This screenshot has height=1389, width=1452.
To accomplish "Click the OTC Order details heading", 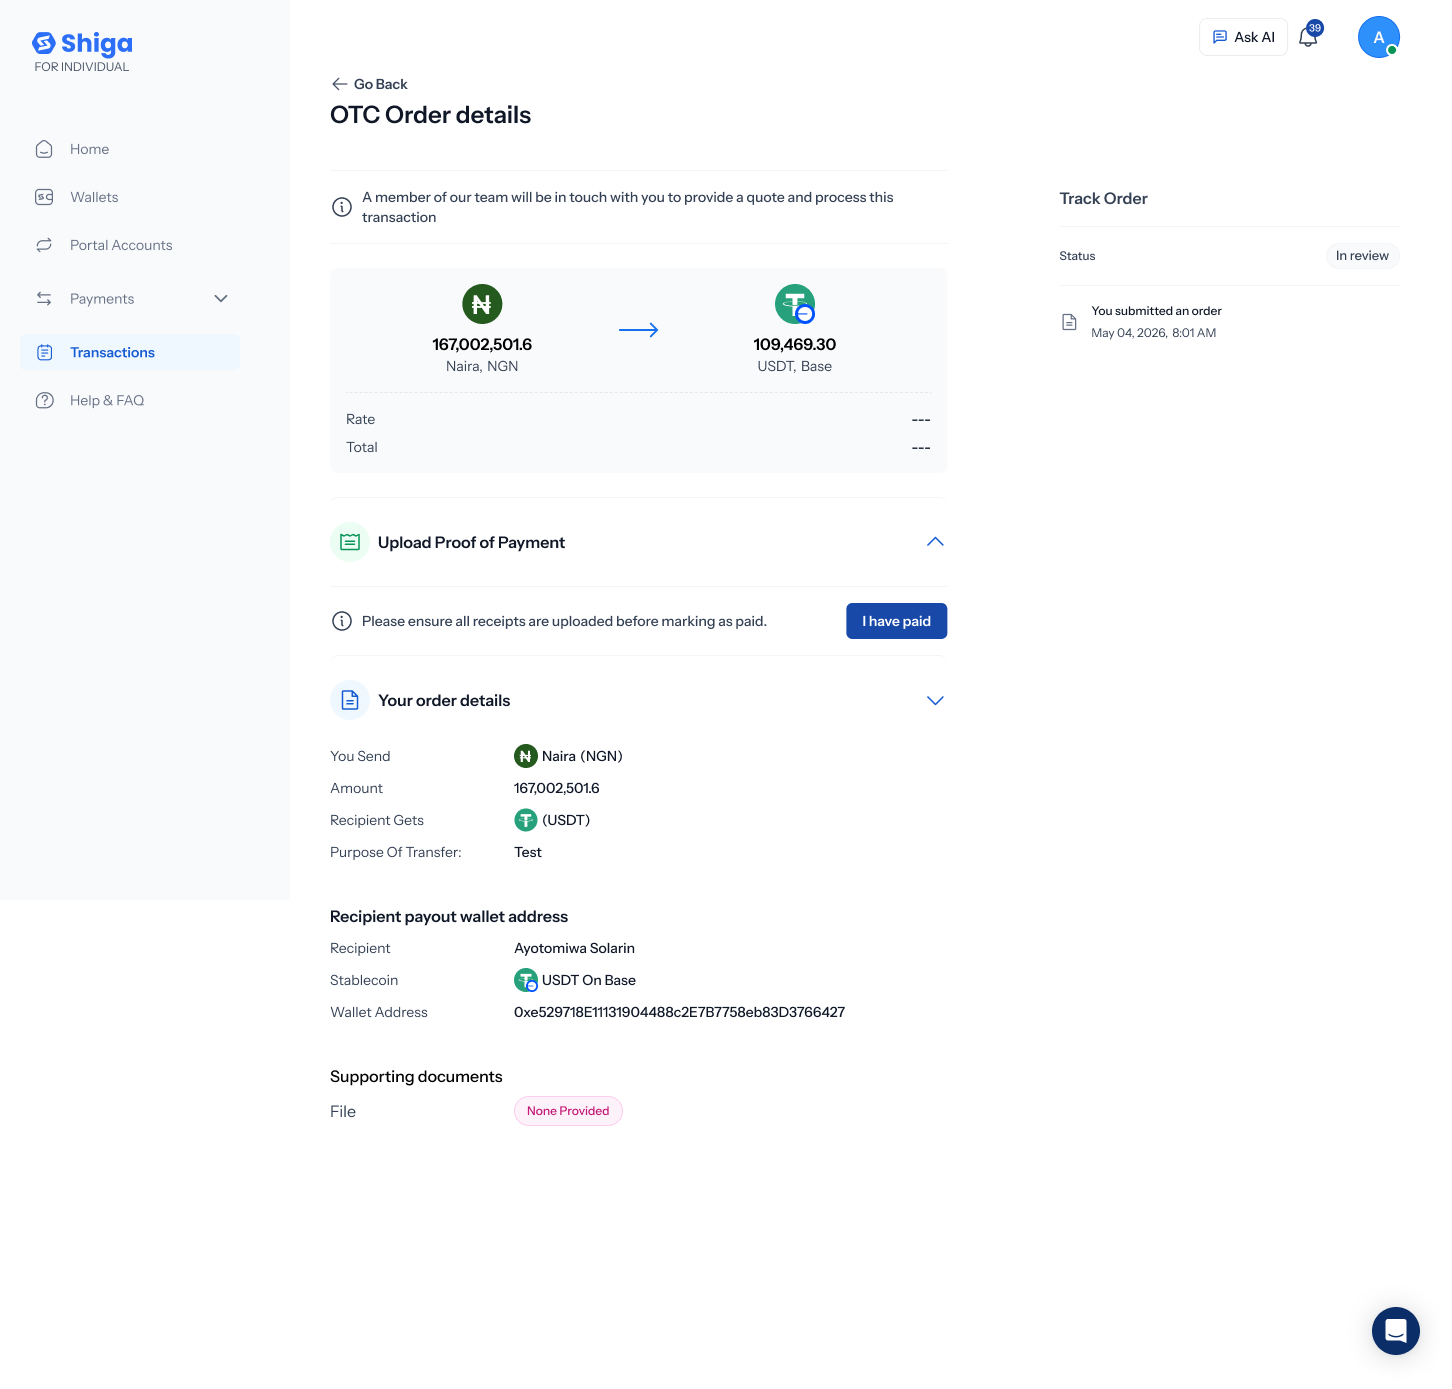I will (430, 115).
